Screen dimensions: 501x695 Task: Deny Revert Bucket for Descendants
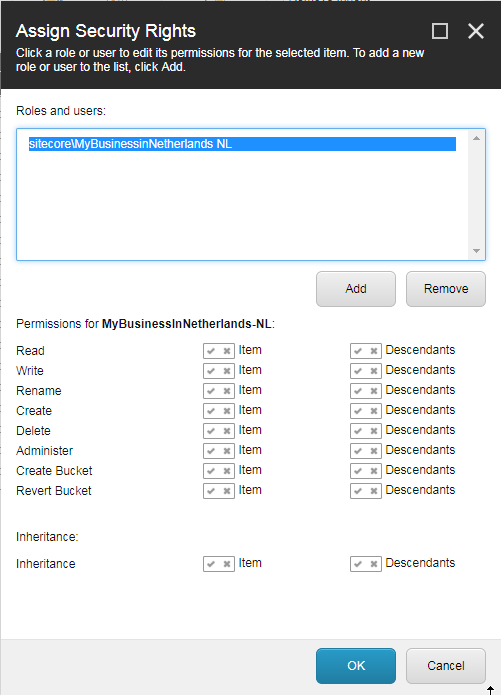point(374,491)
